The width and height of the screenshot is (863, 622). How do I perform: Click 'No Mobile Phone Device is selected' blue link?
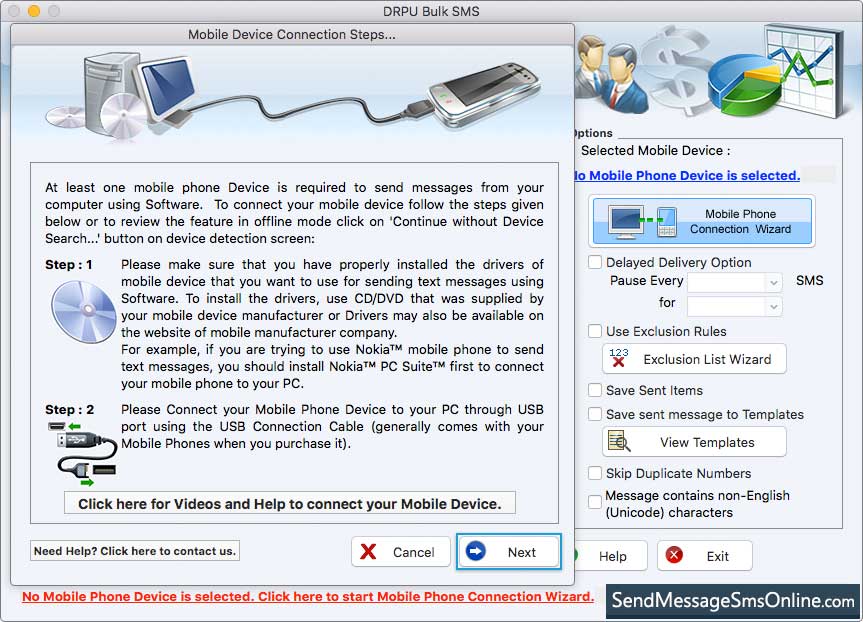click(687, 175)
